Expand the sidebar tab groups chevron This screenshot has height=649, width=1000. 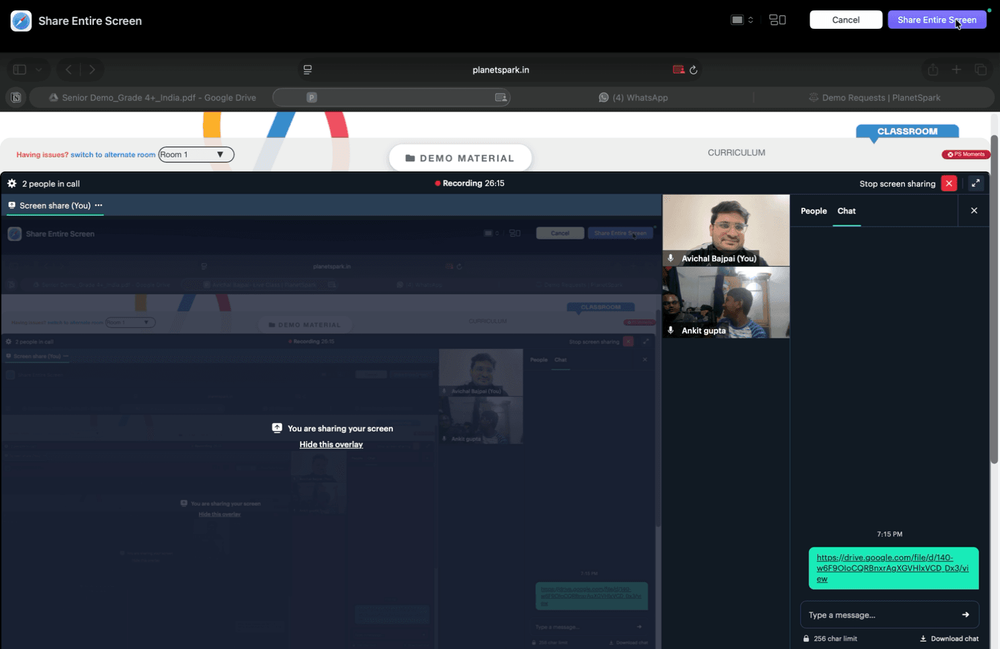point(39,69)
